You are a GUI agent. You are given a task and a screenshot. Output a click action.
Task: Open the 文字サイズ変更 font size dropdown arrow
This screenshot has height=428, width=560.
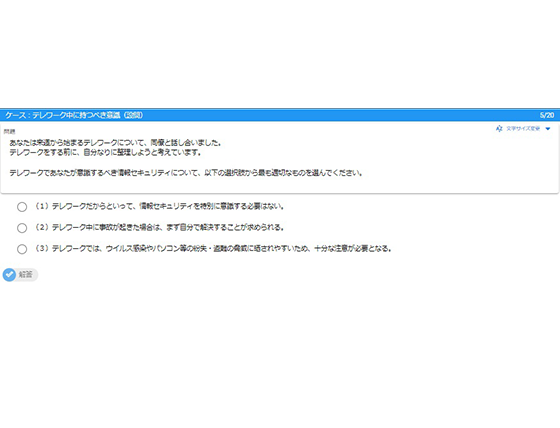(x=548, y=129)
